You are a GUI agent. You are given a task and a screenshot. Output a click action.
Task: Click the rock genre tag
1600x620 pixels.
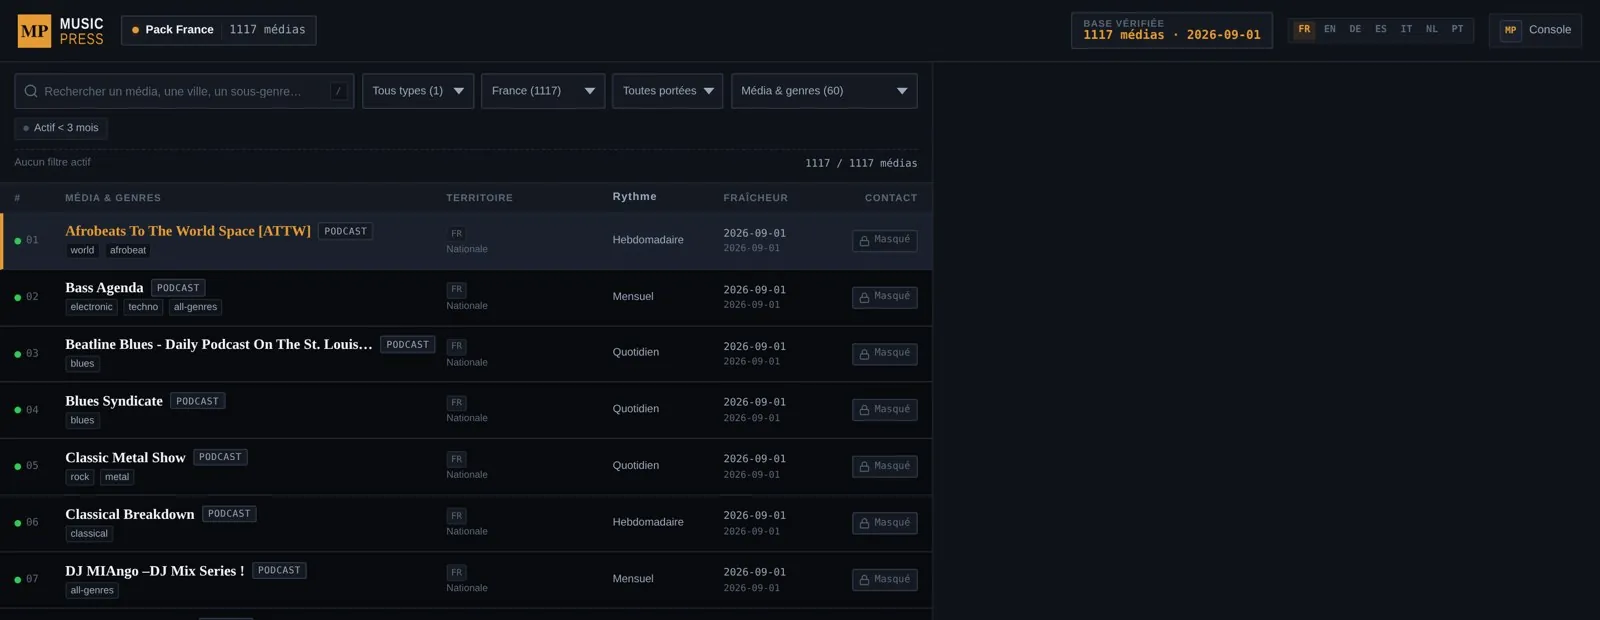click(x=80, y=477)
